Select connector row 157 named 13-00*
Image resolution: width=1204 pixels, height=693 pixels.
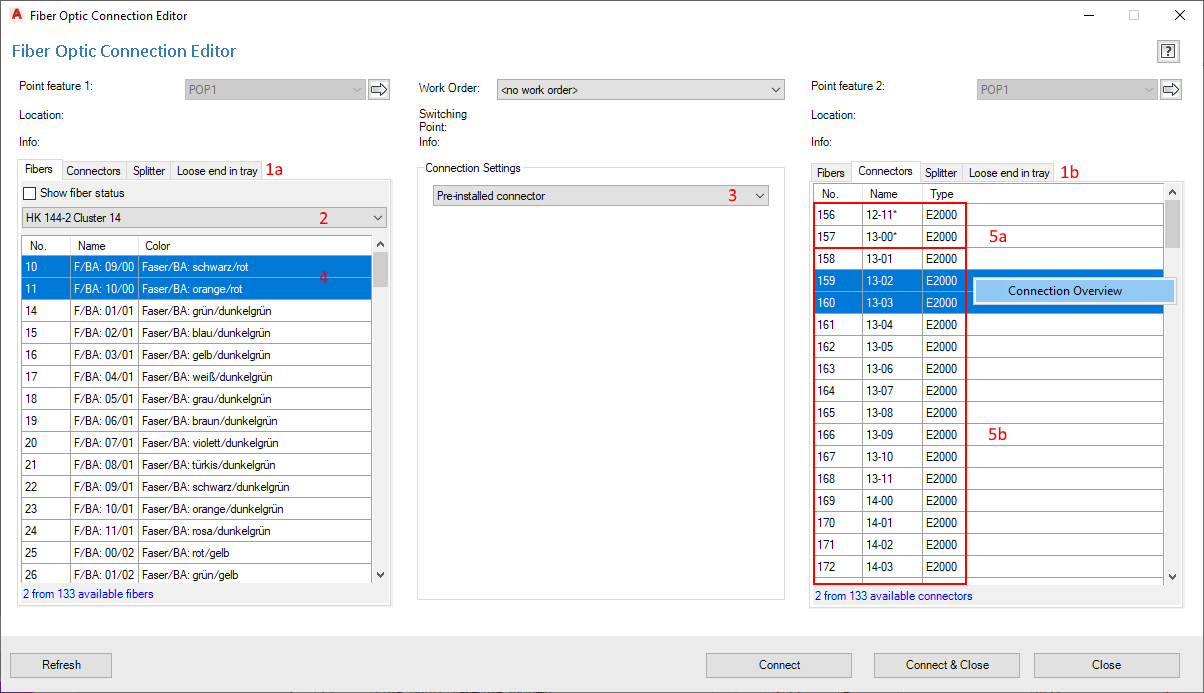[x=989, y=236]
